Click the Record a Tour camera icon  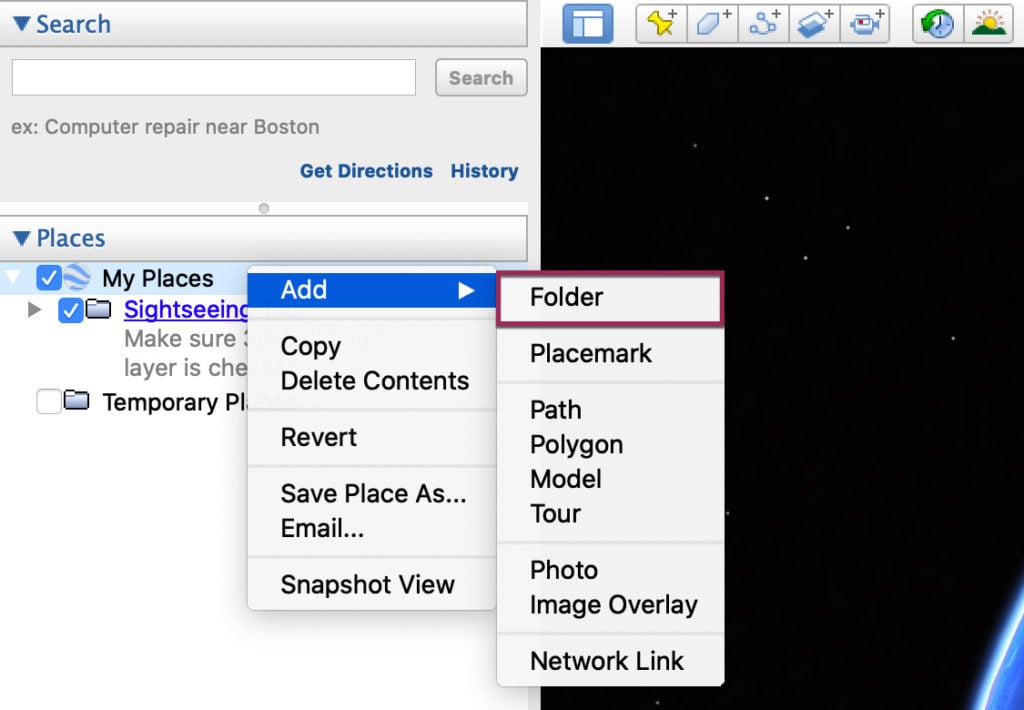click(x=864, y=24)
